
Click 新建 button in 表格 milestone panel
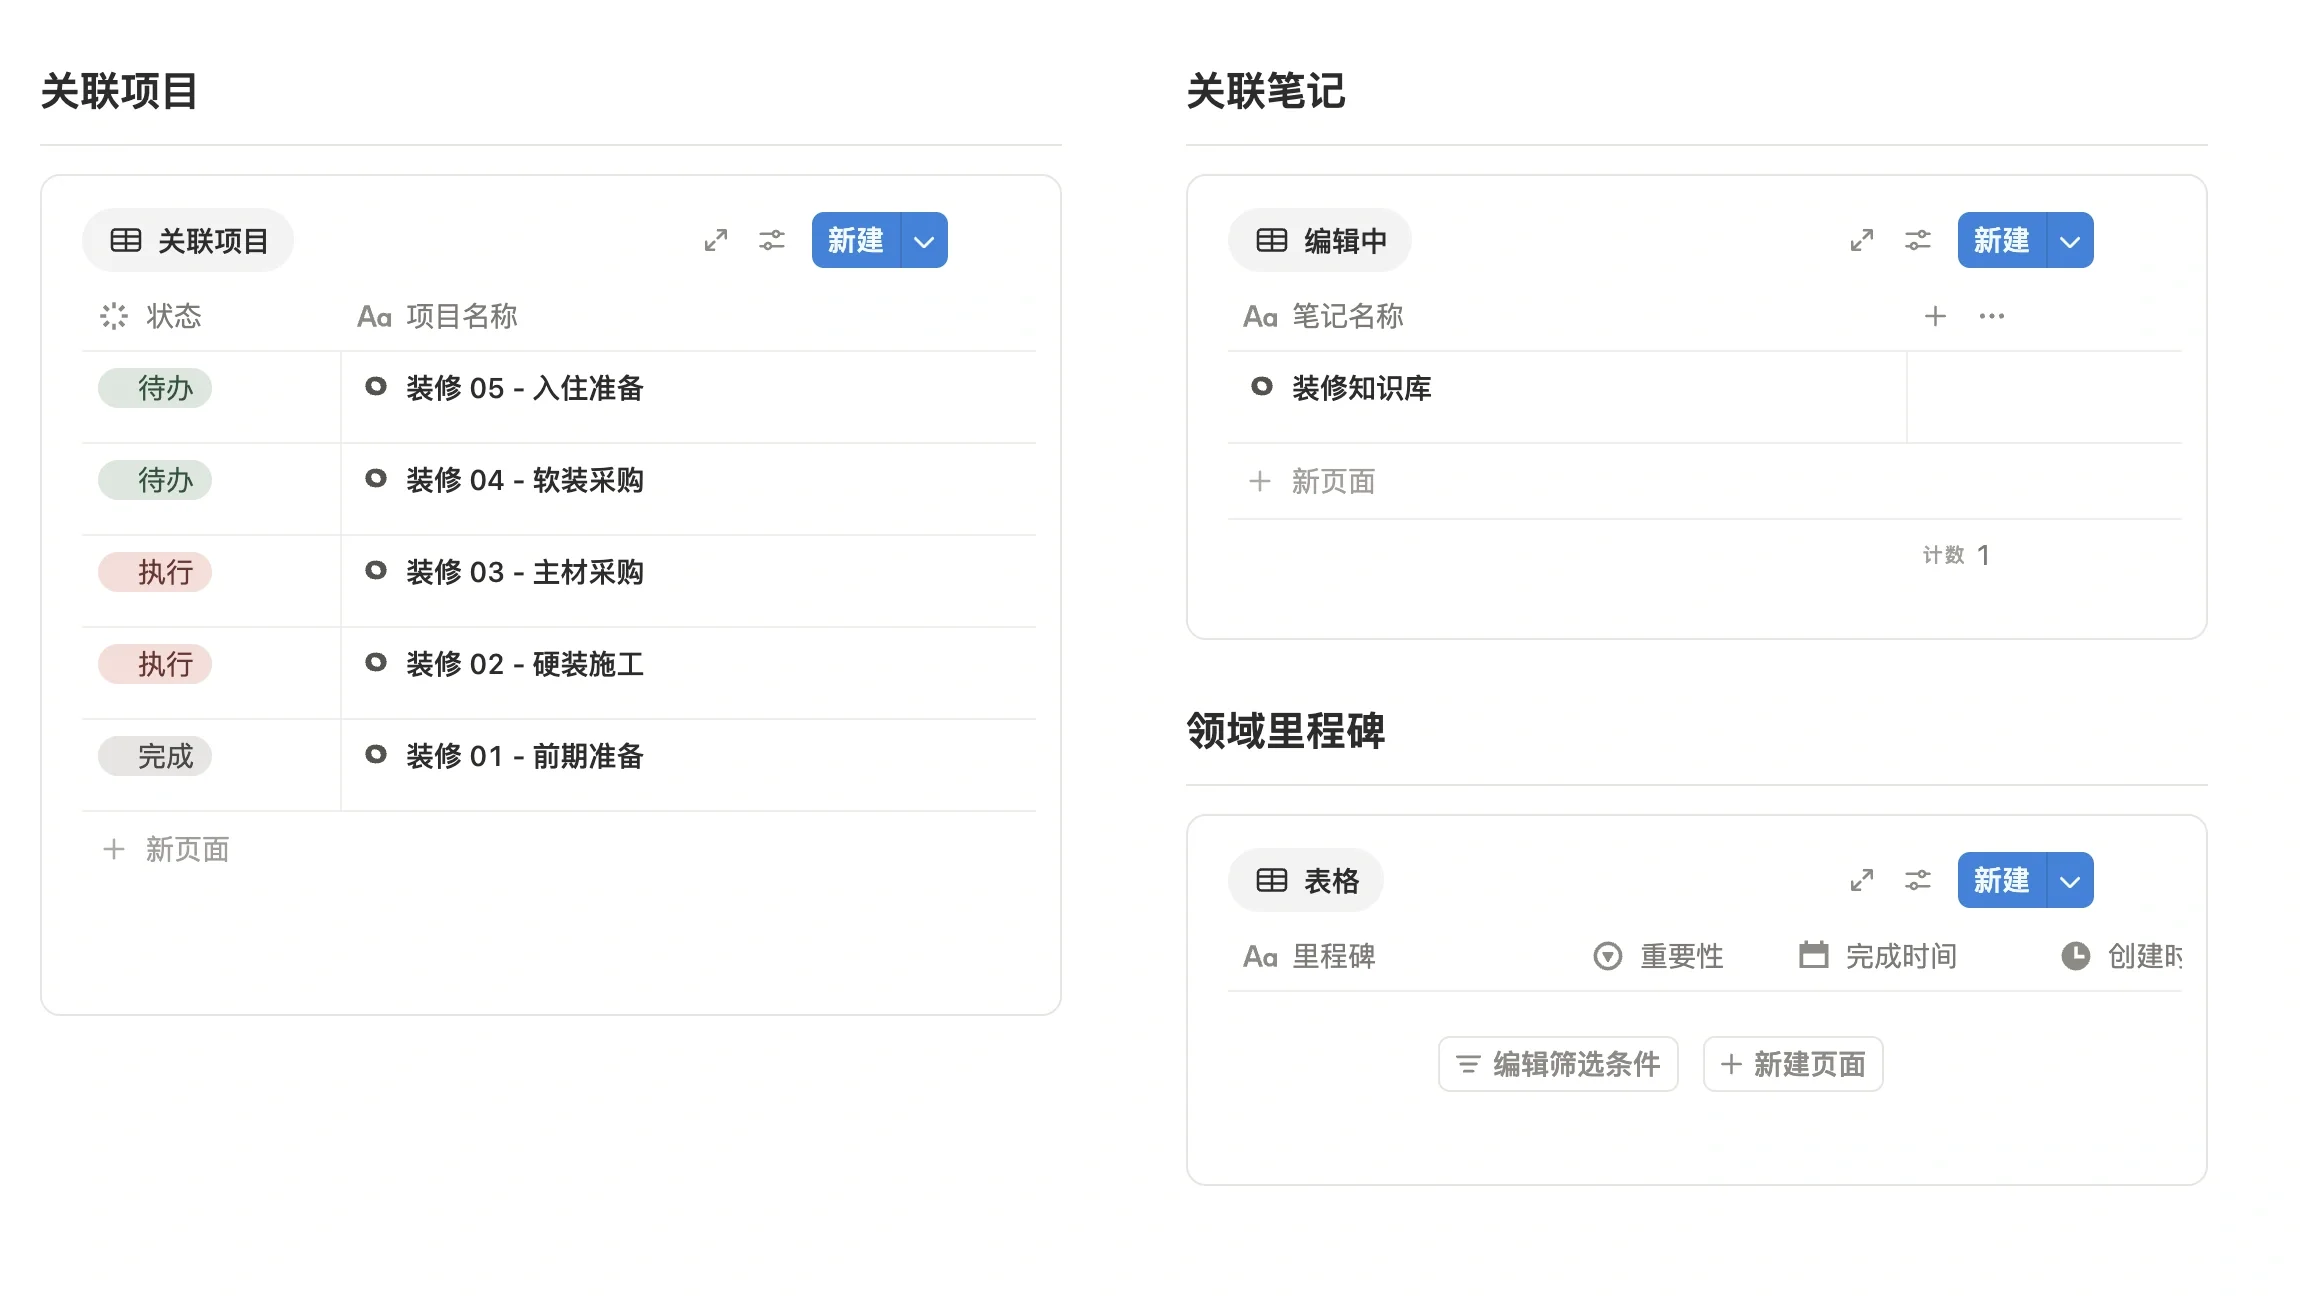[2002, 880]
